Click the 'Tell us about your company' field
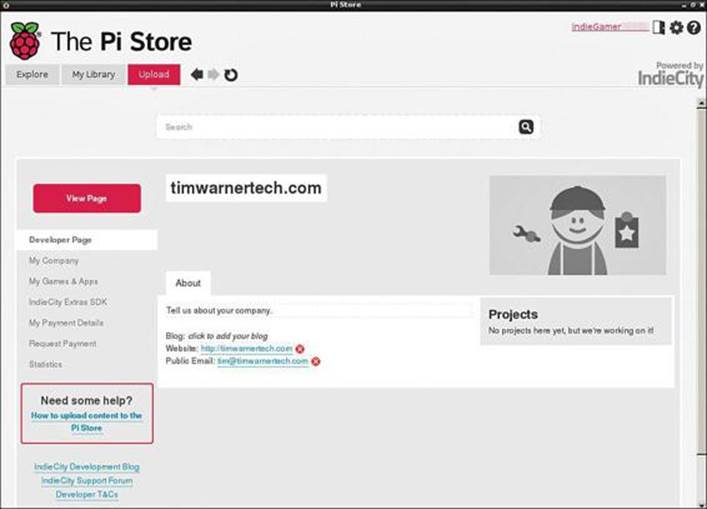This screenshot has height=509, width=707. point(318,311)
